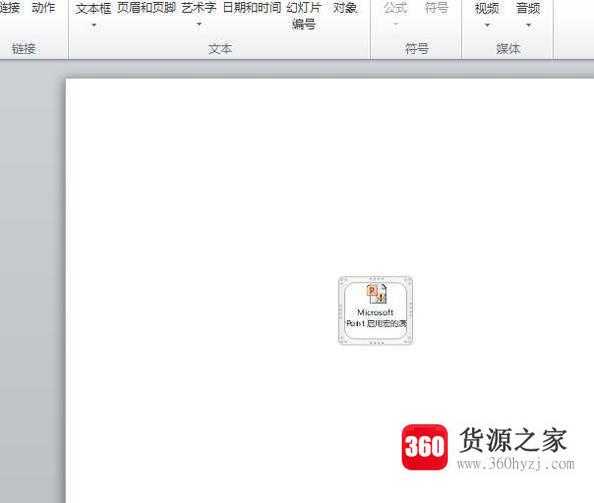Expand the 音频 dropdown arrow
The height and width of the screenshot is (503, 594).
tap(528, 26)
